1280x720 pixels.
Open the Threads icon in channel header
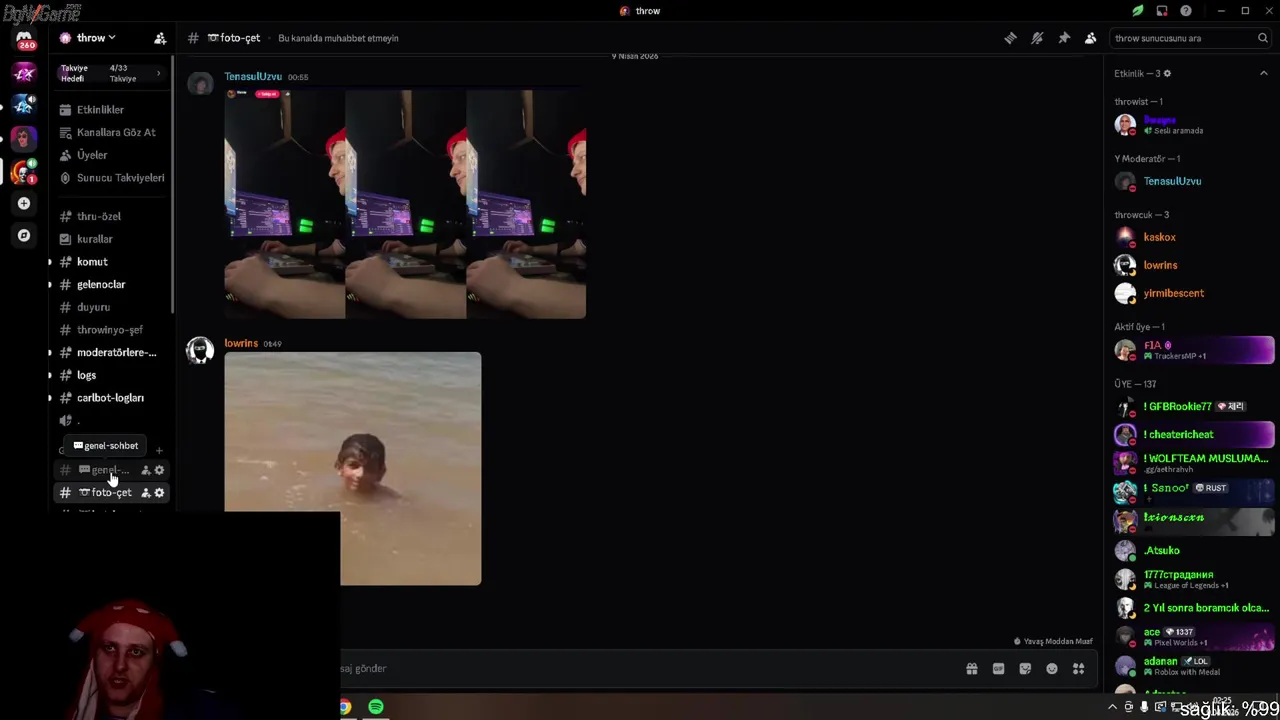(1011, 38)
